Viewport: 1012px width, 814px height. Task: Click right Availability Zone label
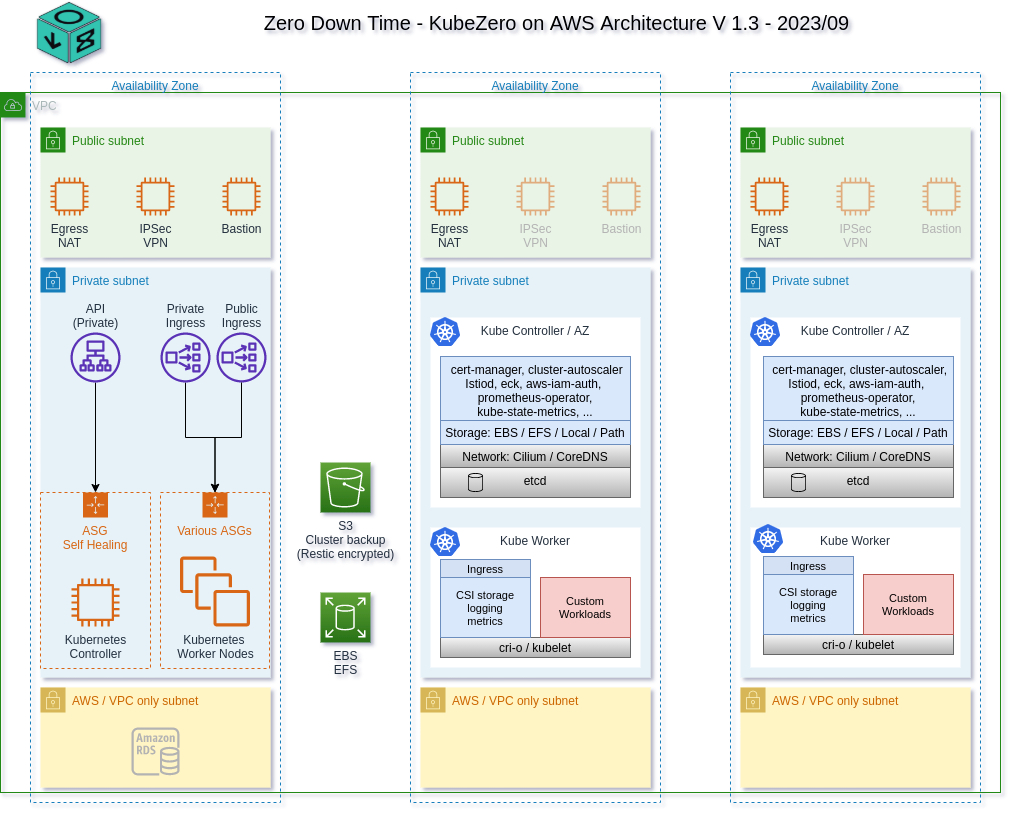855,86
